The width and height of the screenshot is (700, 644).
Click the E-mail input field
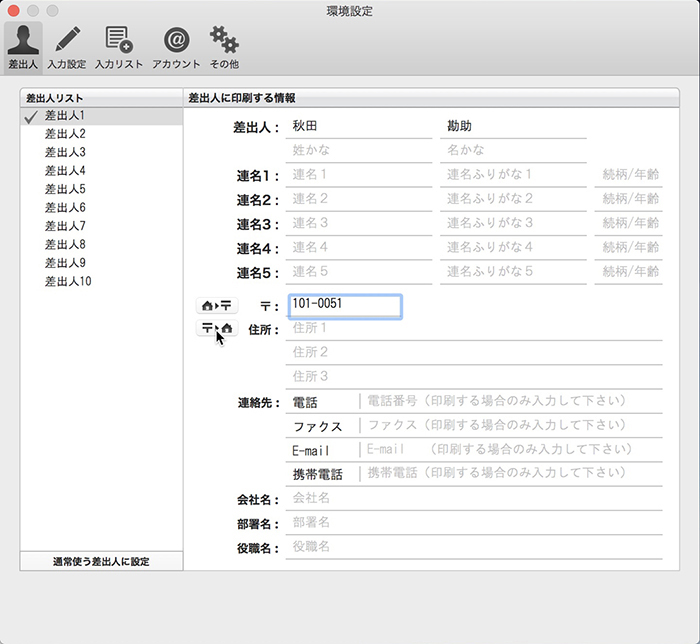[x=510, y=450]
